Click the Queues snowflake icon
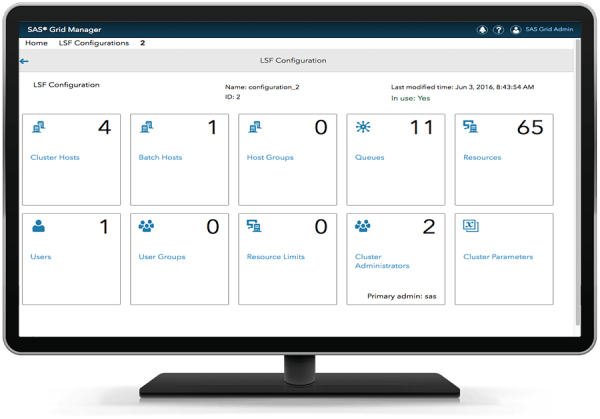 (x=364, y=127)
